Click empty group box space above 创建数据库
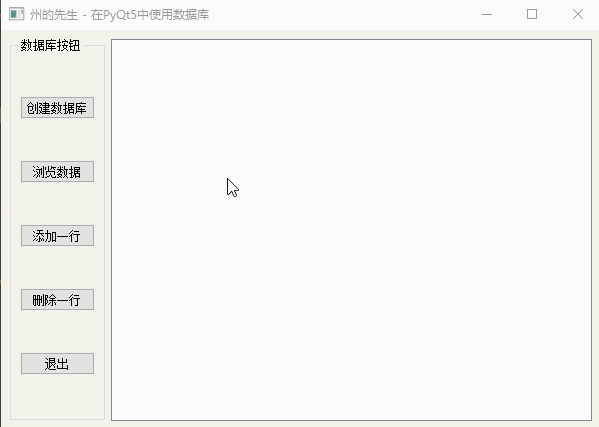This screenshot has height=427, width=599. tap(57, 74)
